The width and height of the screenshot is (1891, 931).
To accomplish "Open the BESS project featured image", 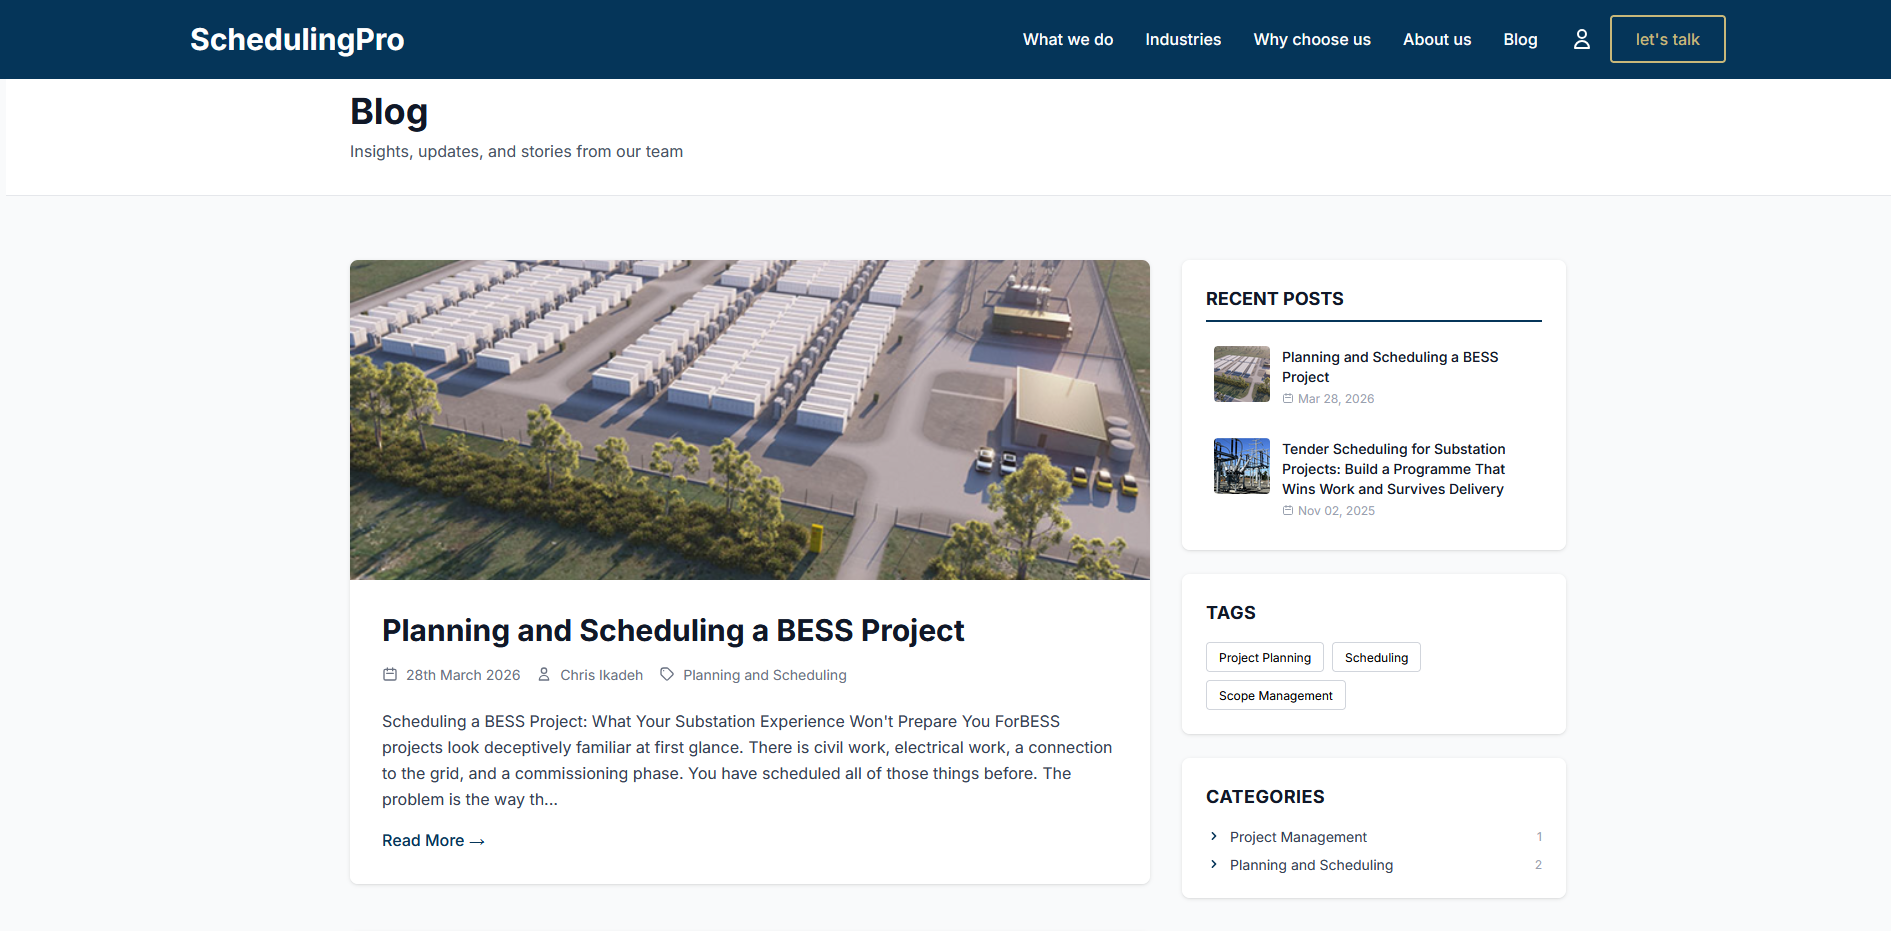I will [749, 420].
